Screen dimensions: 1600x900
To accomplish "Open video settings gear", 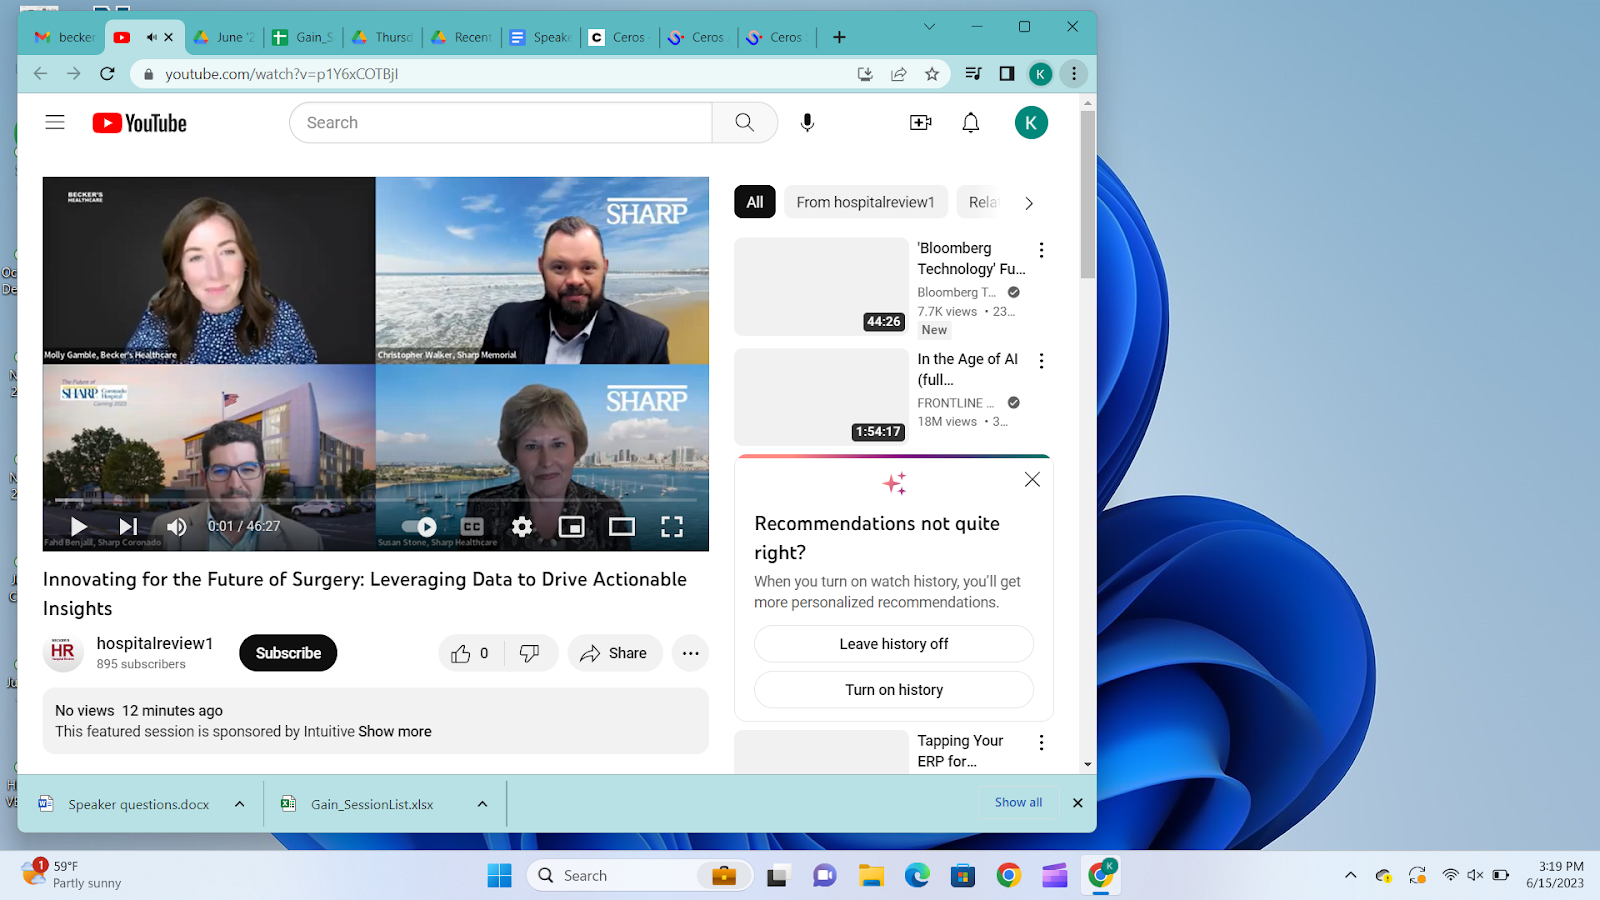I will point(522,526).
